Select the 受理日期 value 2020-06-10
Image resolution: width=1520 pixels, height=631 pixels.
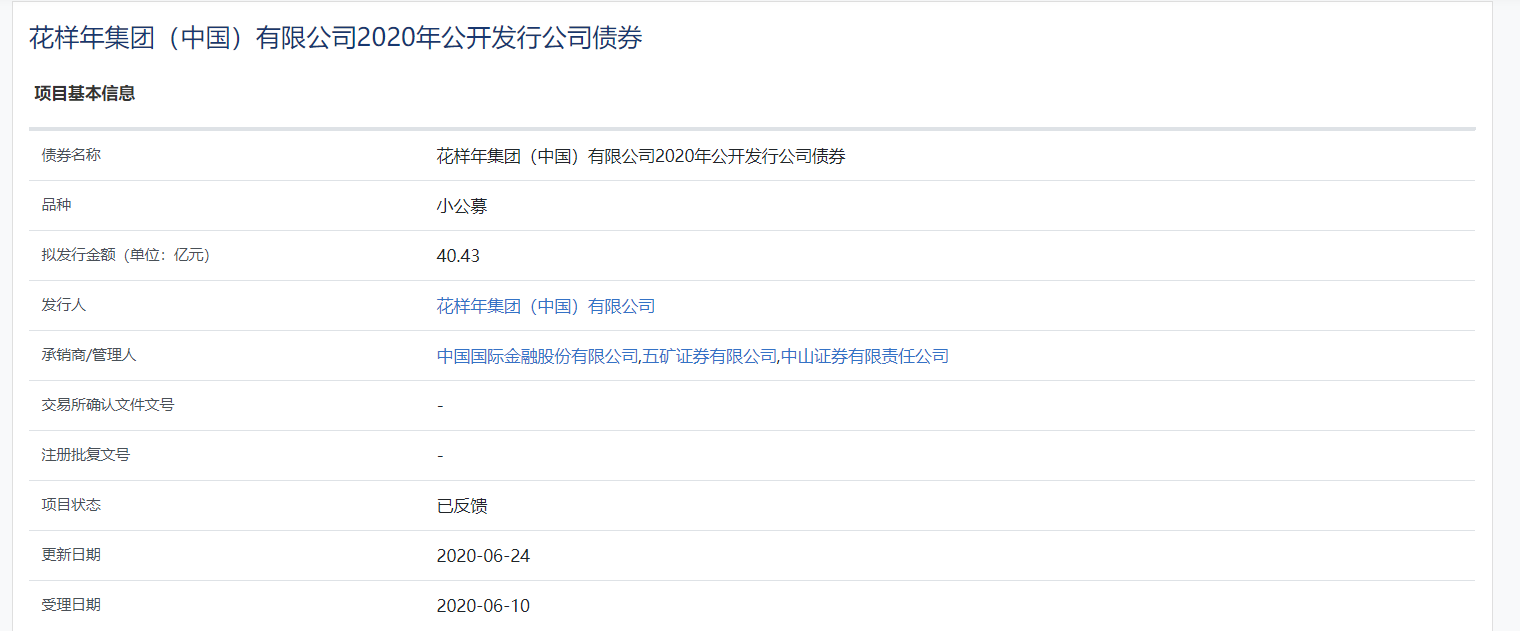(x=483, y=605)
